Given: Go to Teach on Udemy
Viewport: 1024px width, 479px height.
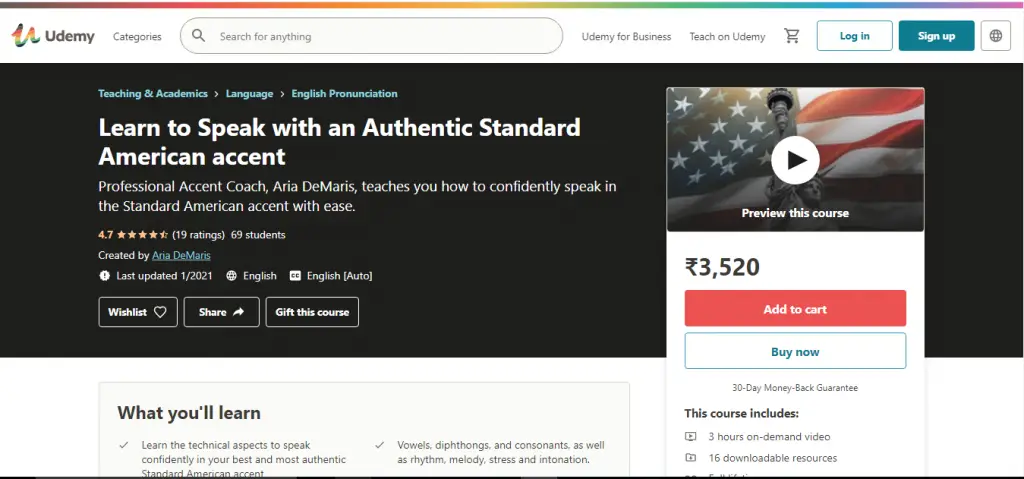Looking at the screenshot, I should click(x=727, y=37).
